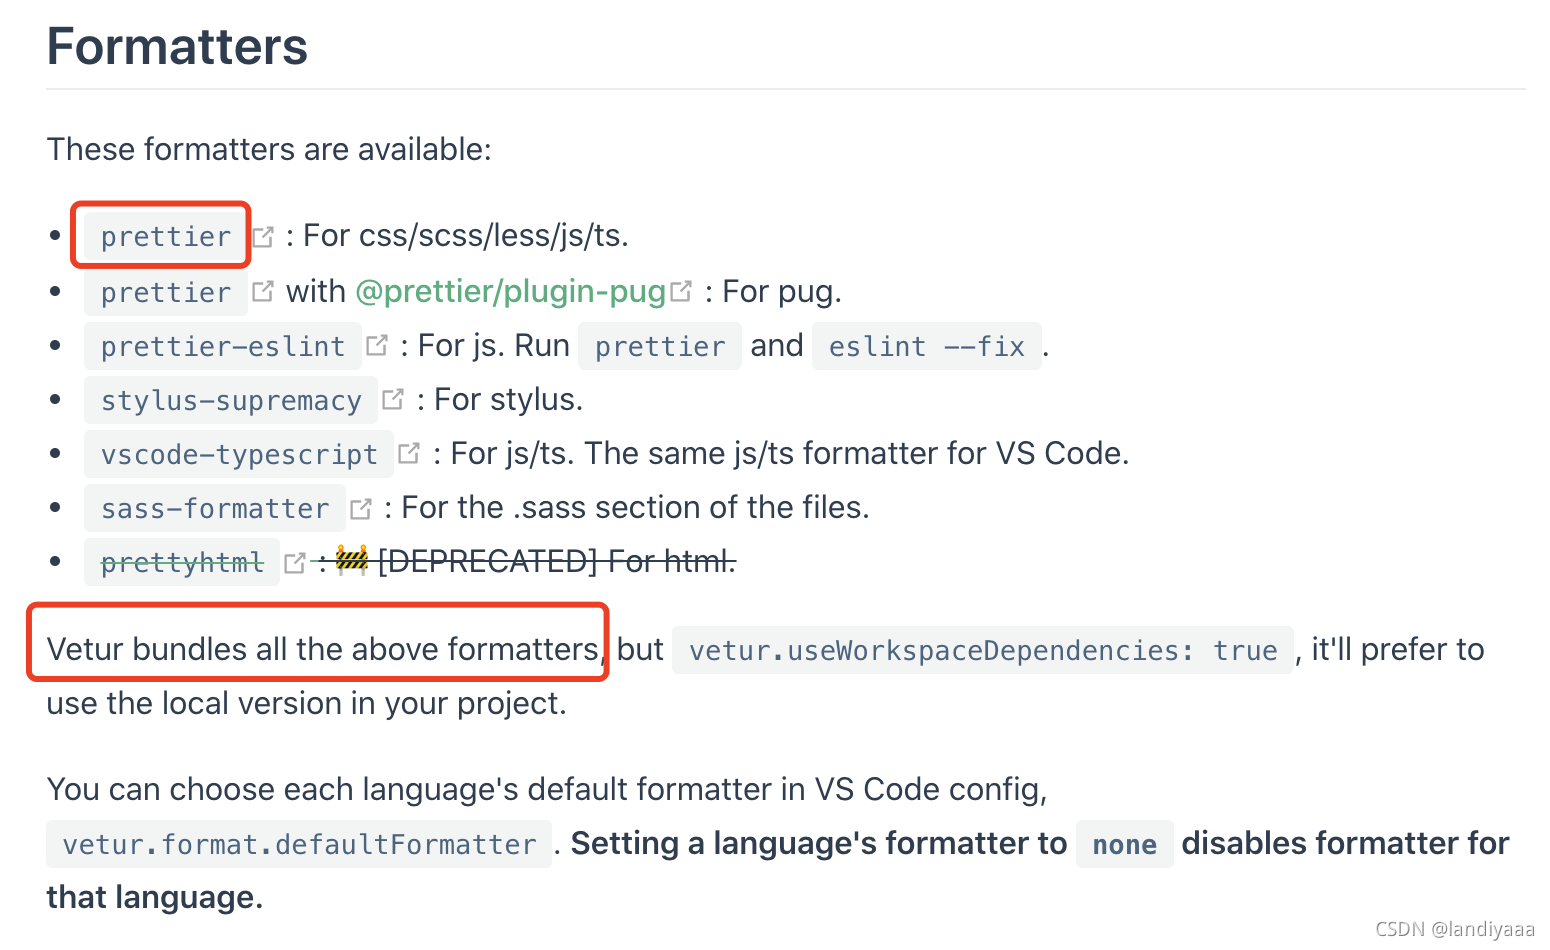
Task: Open the vscode-typescript link
Action: (x=239, y=454)
